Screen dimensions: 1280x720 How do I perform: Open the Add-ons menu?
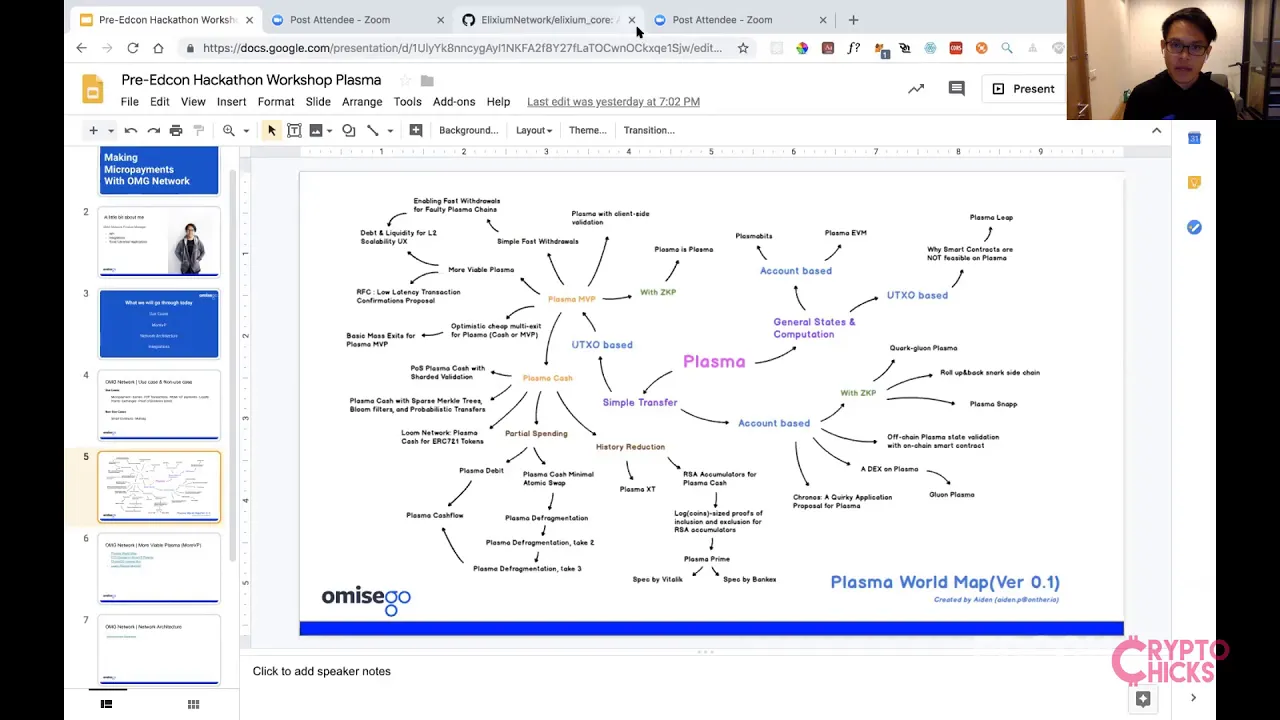tap(454, 102)
